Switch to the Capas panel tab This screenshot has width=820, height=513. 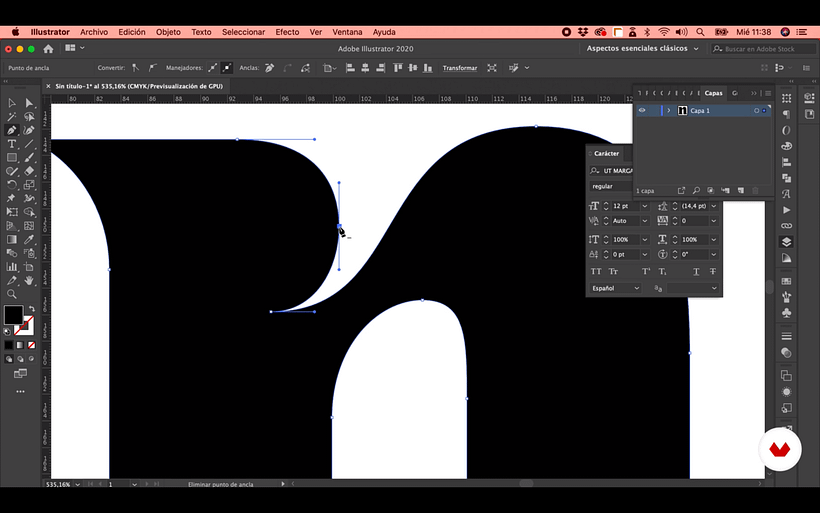[713, 93]
